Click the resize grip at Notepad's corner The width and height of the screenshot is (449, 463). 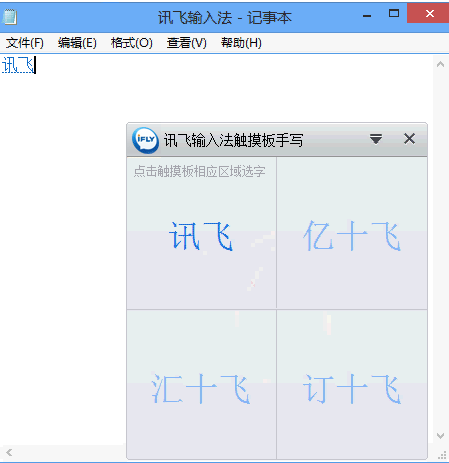(442, 455)
